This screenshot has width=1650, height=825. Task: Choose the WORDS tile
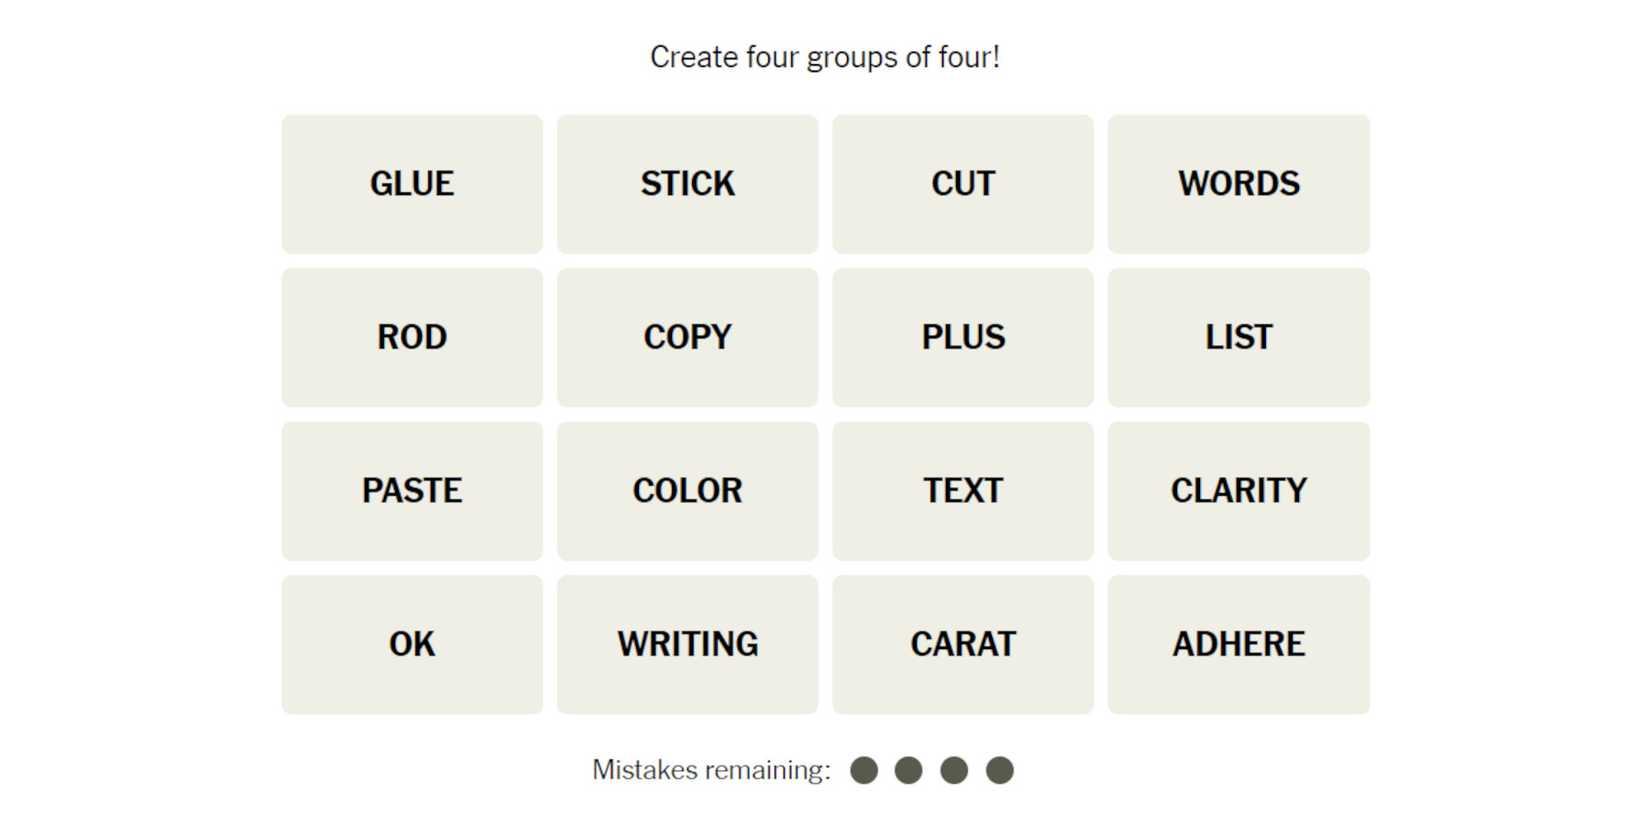pyautogui.click(x=1238, y=184)
